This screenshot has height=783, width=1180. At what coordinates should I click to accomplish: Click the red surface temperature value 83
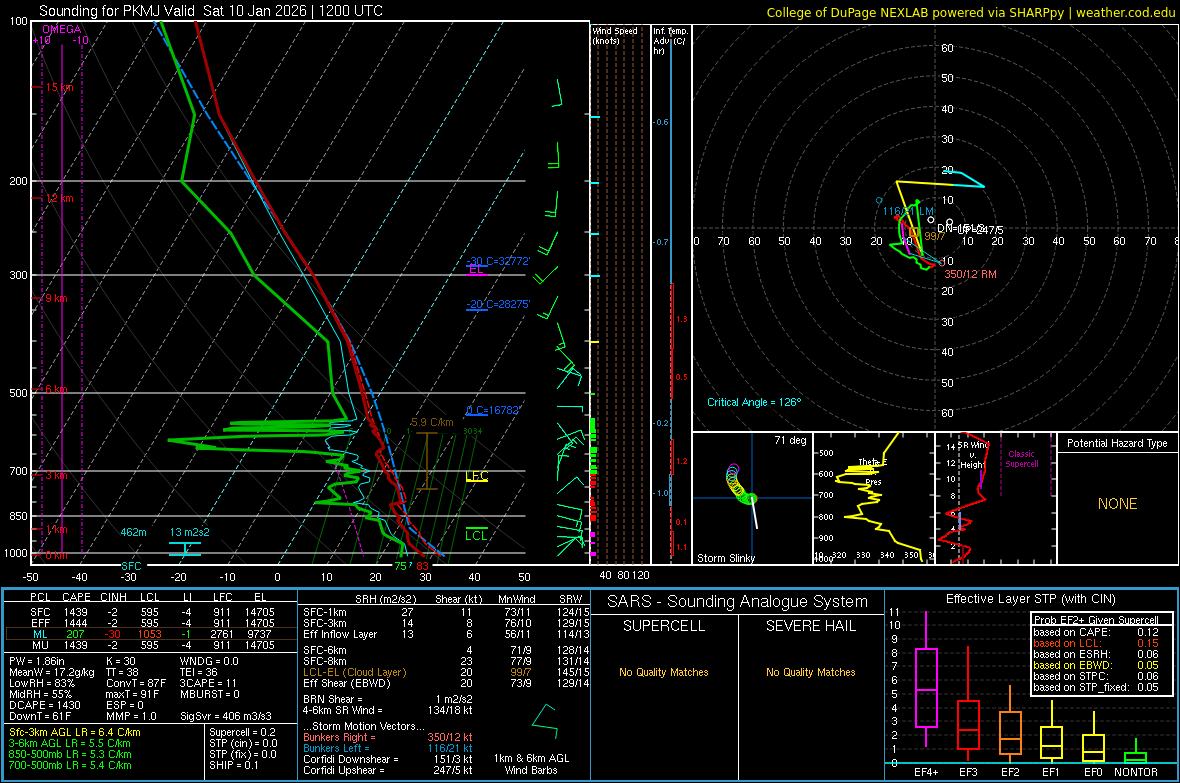[x=422, y=566]
